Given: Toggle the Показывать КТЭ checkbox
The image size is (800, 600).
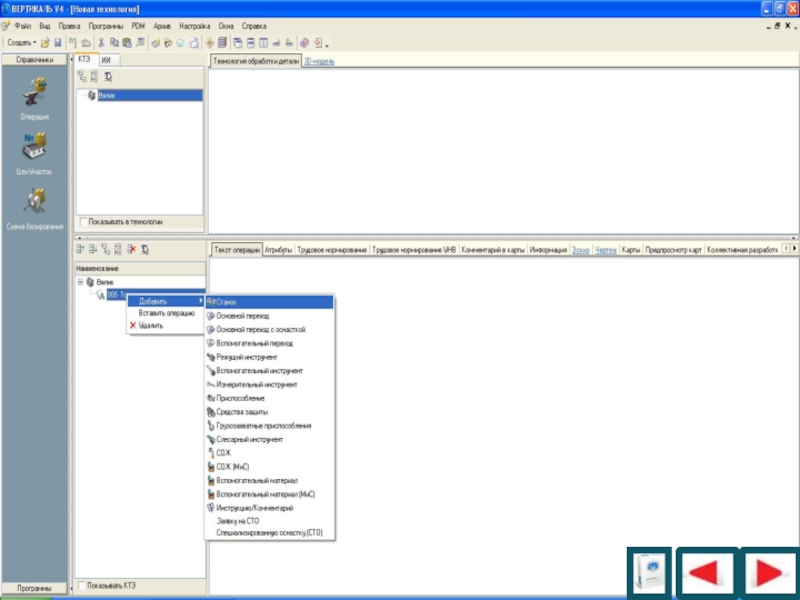Looking at the screenshot, I should (83, 585).
